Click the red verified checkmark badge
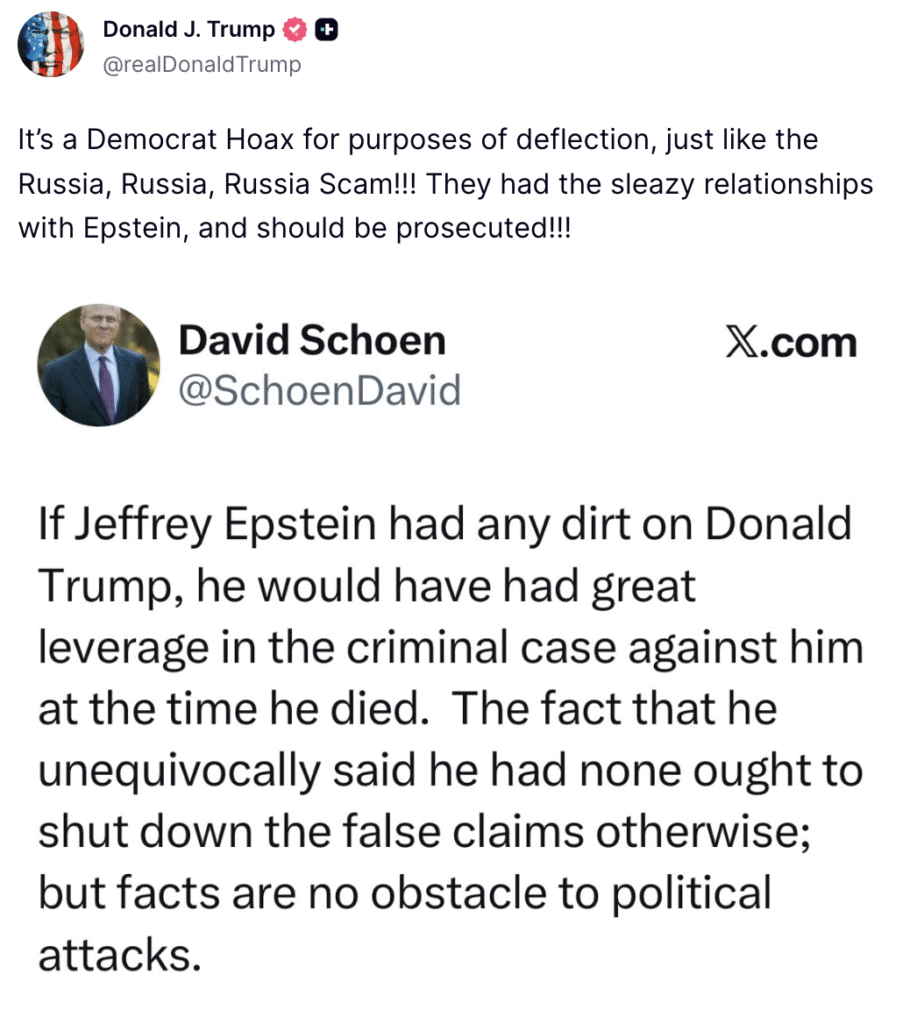The width and height of the screenshot is (917, 1024). point(294,31)
